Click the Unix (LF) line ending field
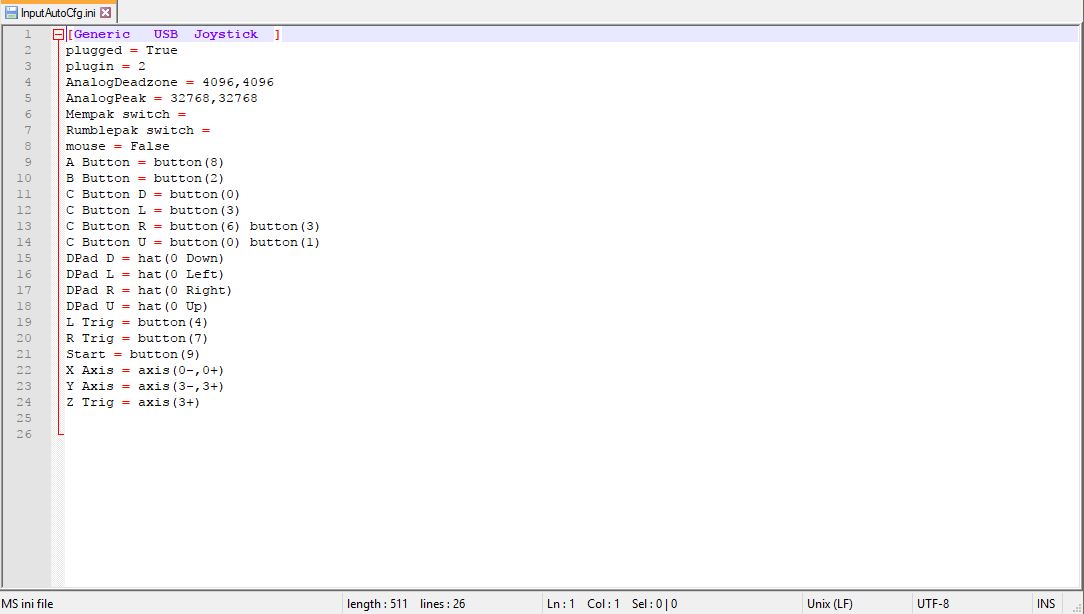Viewport: 1084px width, 614px height. point(830,603)
